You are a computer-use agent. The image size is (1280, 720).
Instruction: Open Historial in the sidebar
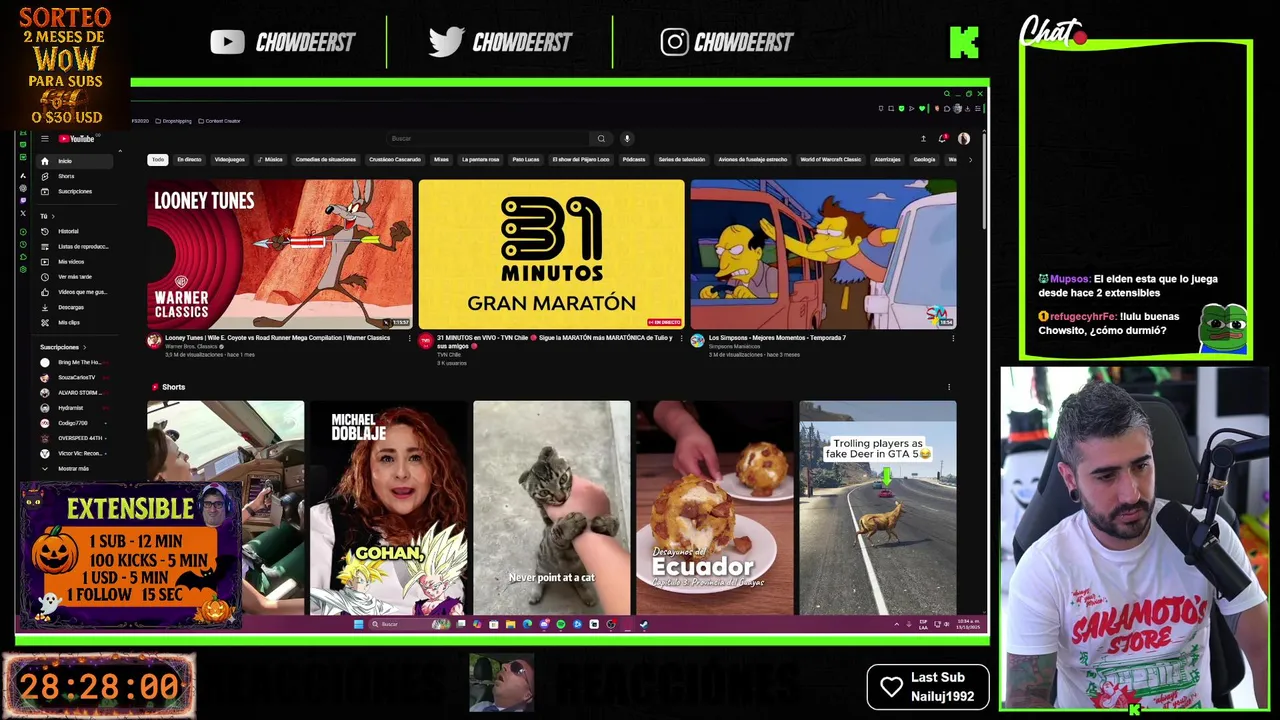pyautogui.click(x=75, y=231)
